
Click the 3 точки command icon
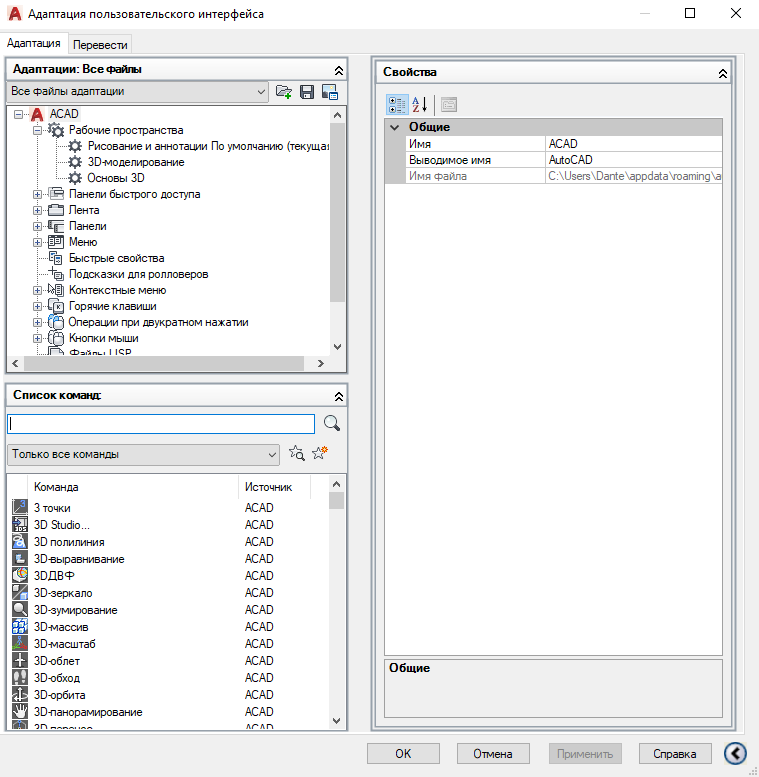coord(20,507)
